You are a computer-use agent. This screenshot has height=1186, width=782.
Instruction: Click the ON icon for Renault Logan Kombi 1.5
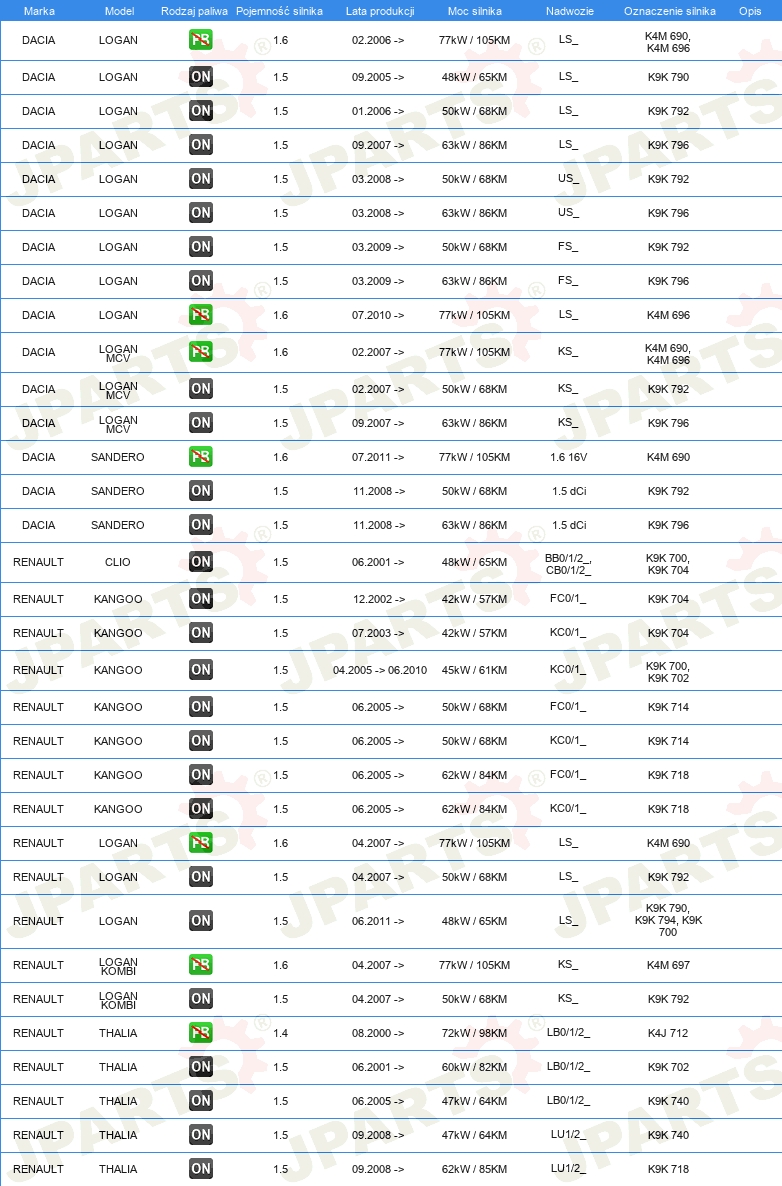tap(200, 998)
